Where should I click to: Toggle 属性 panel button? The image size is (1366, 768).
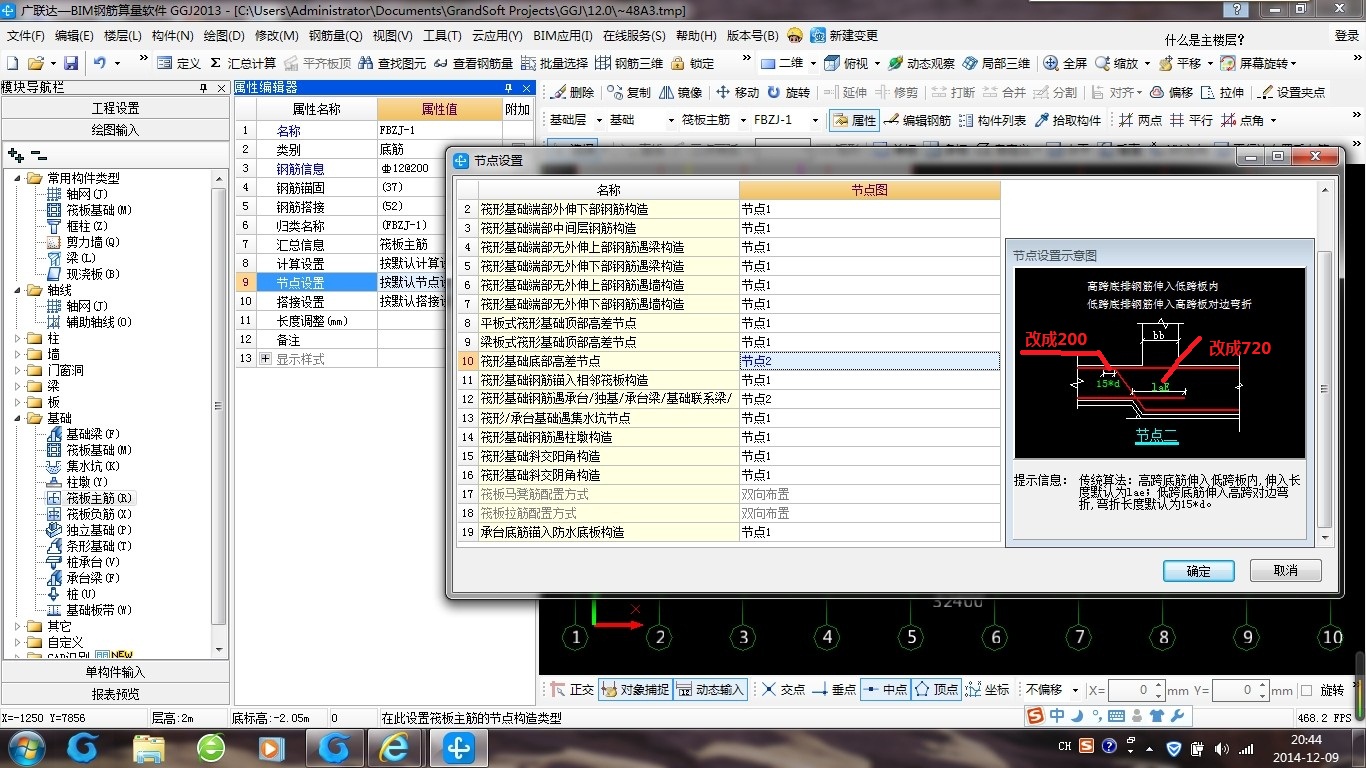(854, 120)
